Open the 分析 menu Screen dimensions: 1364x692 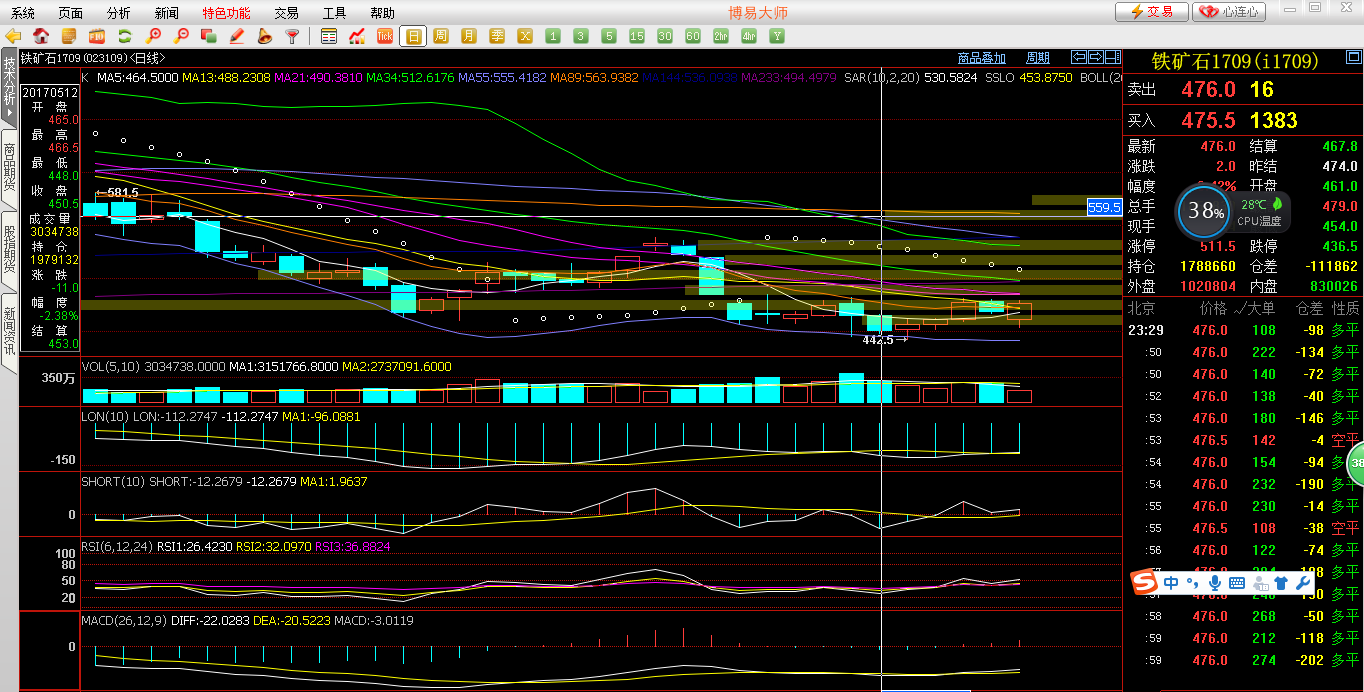(119, 13)
